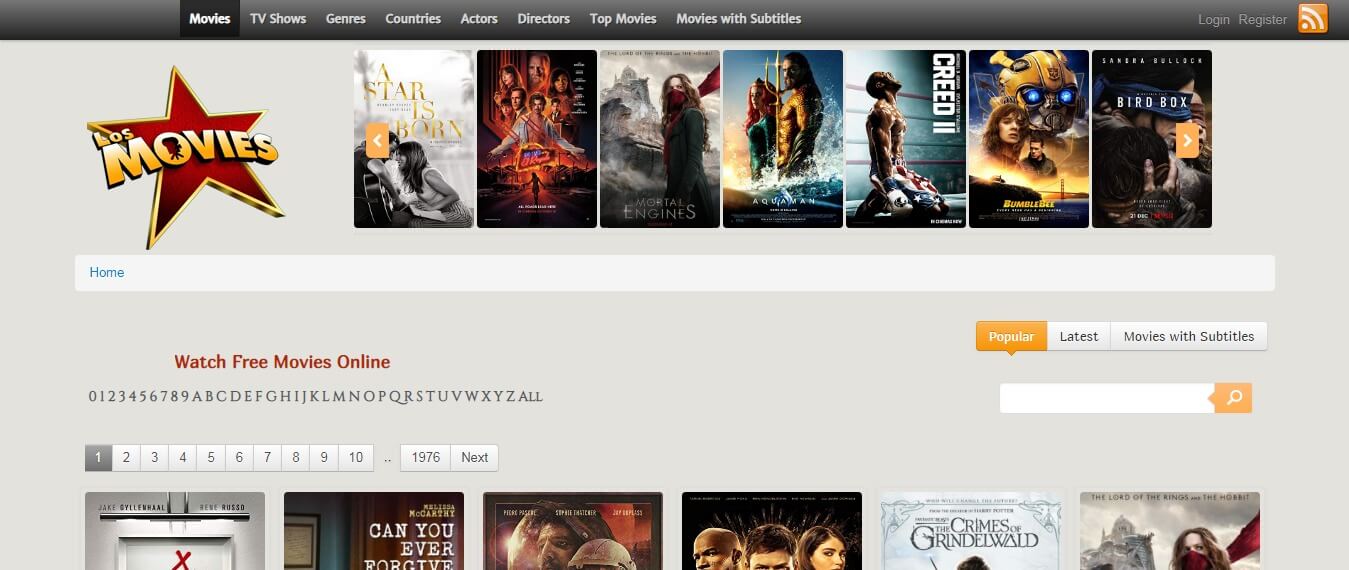
Task: Open the Bird Box poster
Action: click(1152, 139)
